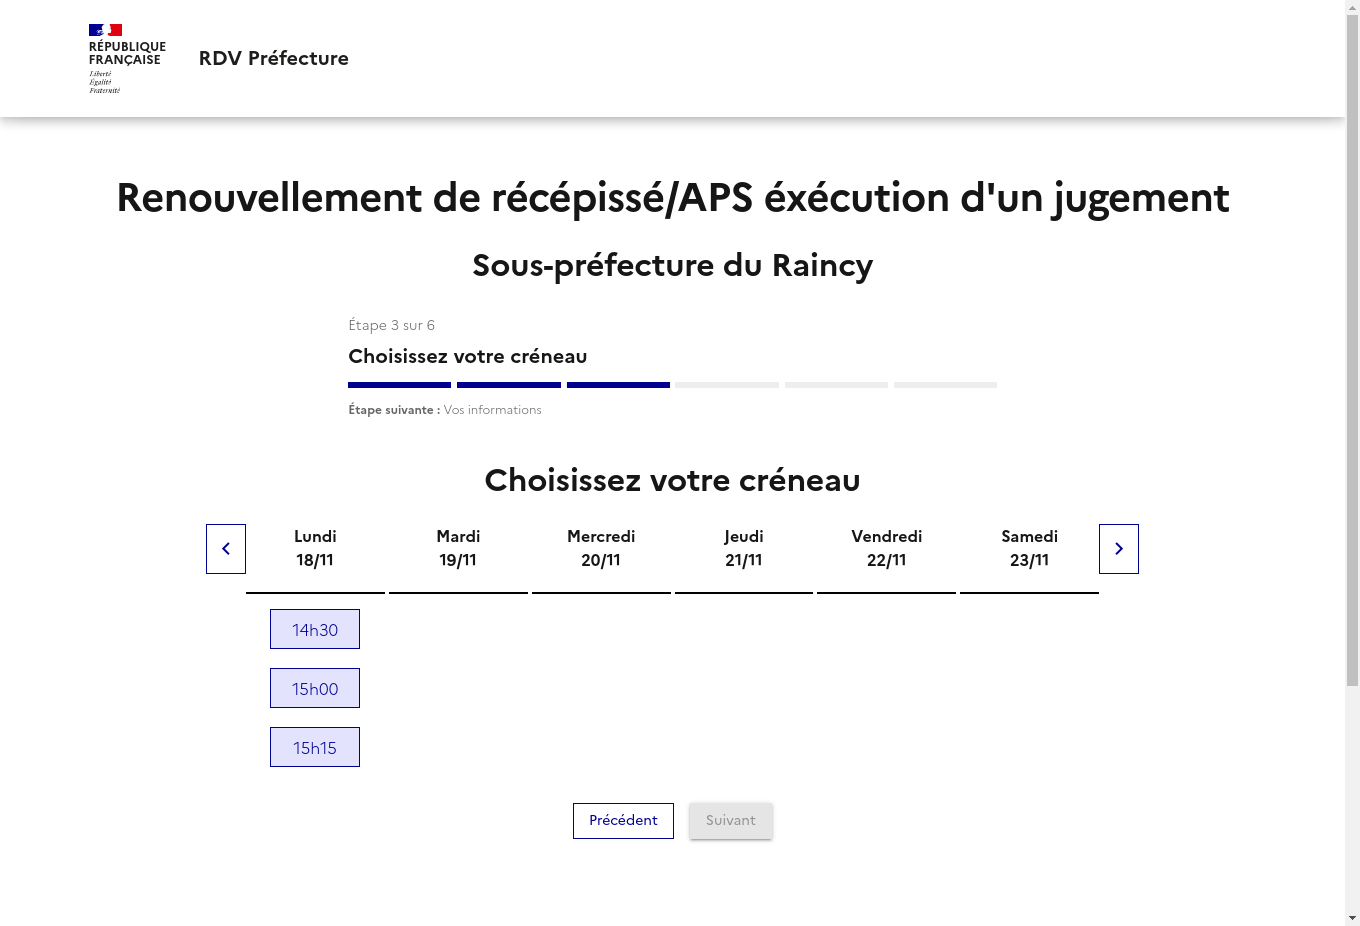This screenshot has height=926, width=1360.
Task: Show next week with right chevron
Action: [1119, 549]
